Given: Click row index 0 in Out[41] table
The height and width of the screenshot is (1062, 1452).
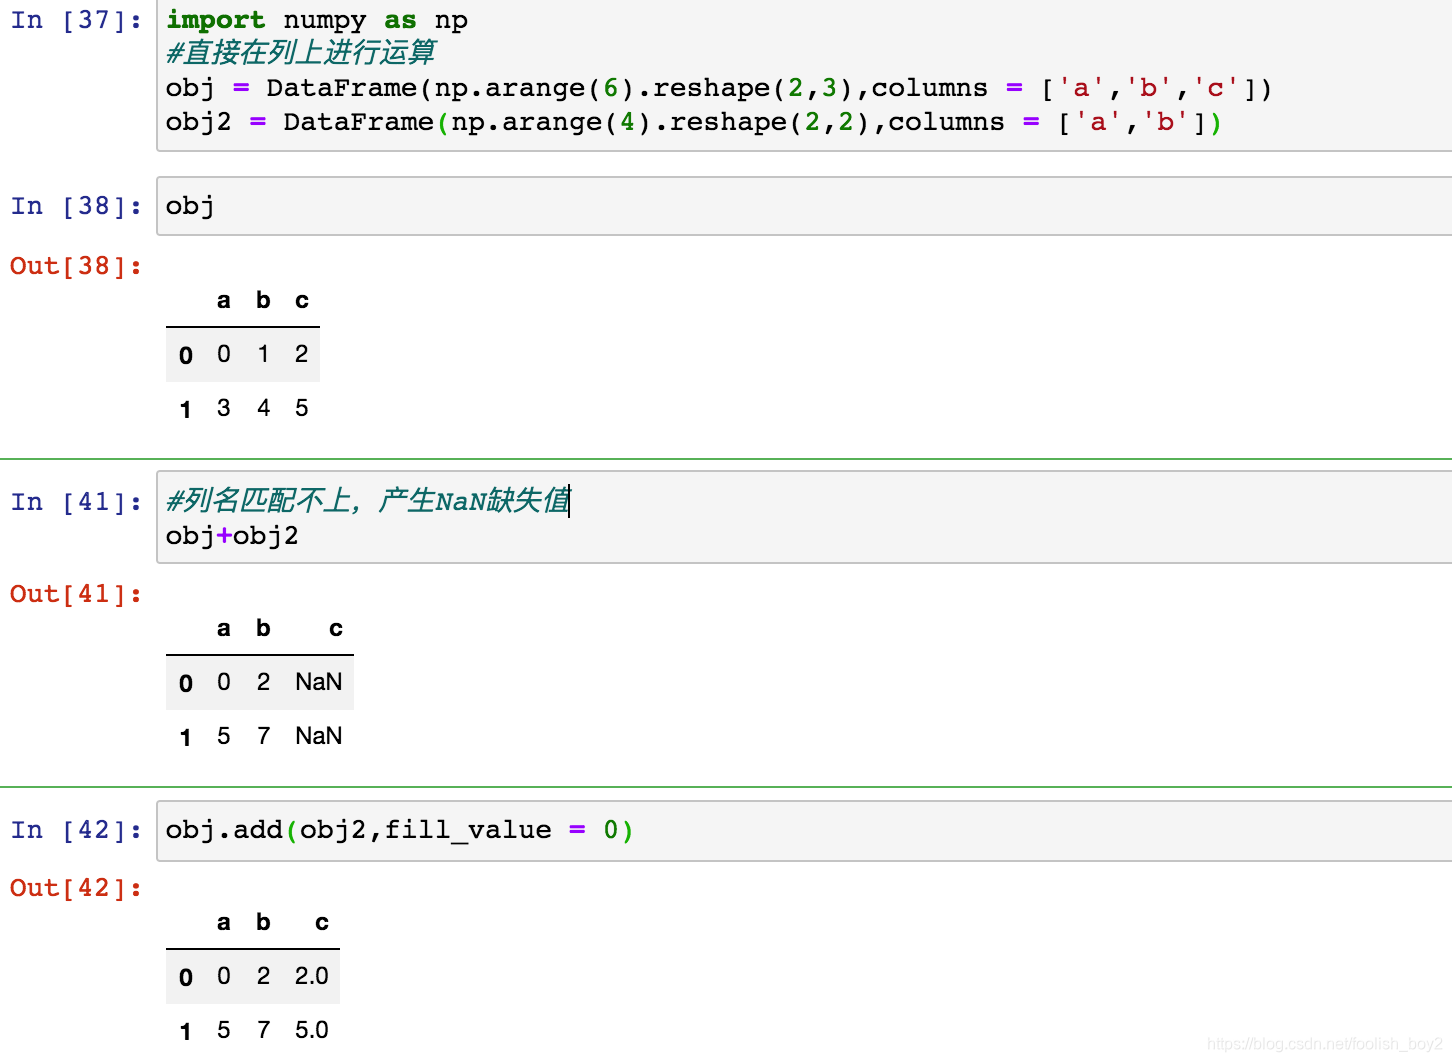Looking at the screenshot, I should tap(186, 683).
